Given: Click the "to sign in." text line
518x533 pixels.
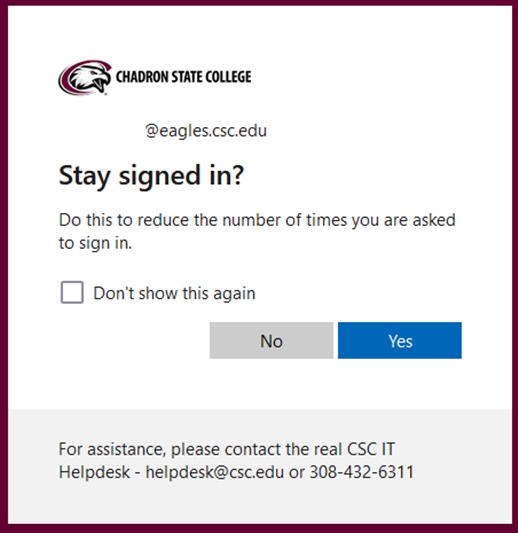Looking at the screenshot, I should click(95, 243).
